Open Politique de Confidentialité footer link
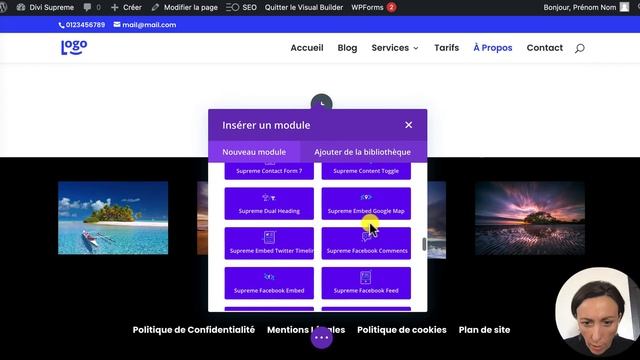The height and width of the screenshot is (360, 640). (193, 330)
